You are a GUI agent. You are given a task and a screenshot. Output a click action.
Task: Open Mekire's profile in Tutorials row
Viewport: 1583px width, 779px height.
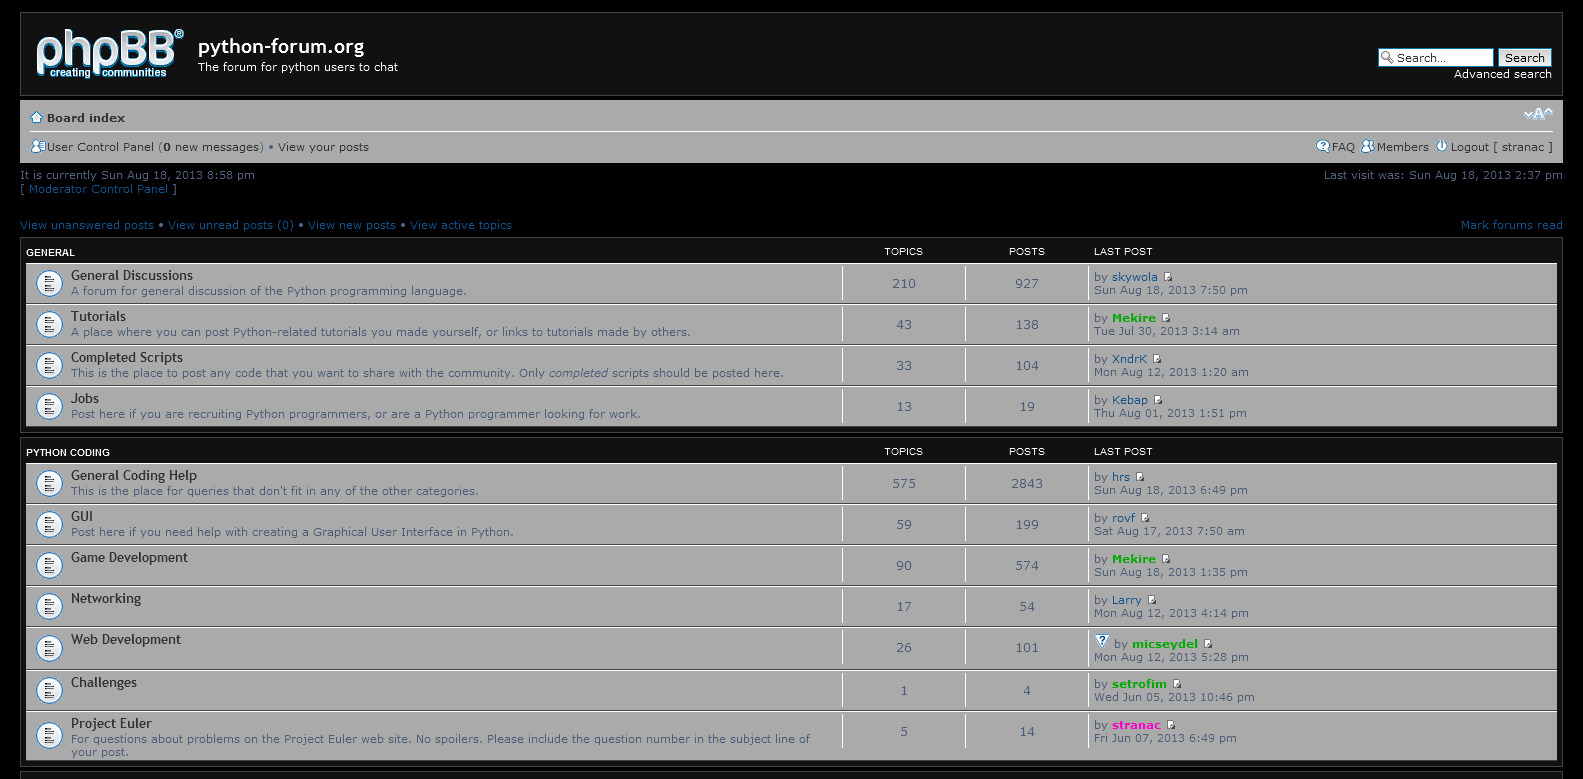coord(1134,319)
